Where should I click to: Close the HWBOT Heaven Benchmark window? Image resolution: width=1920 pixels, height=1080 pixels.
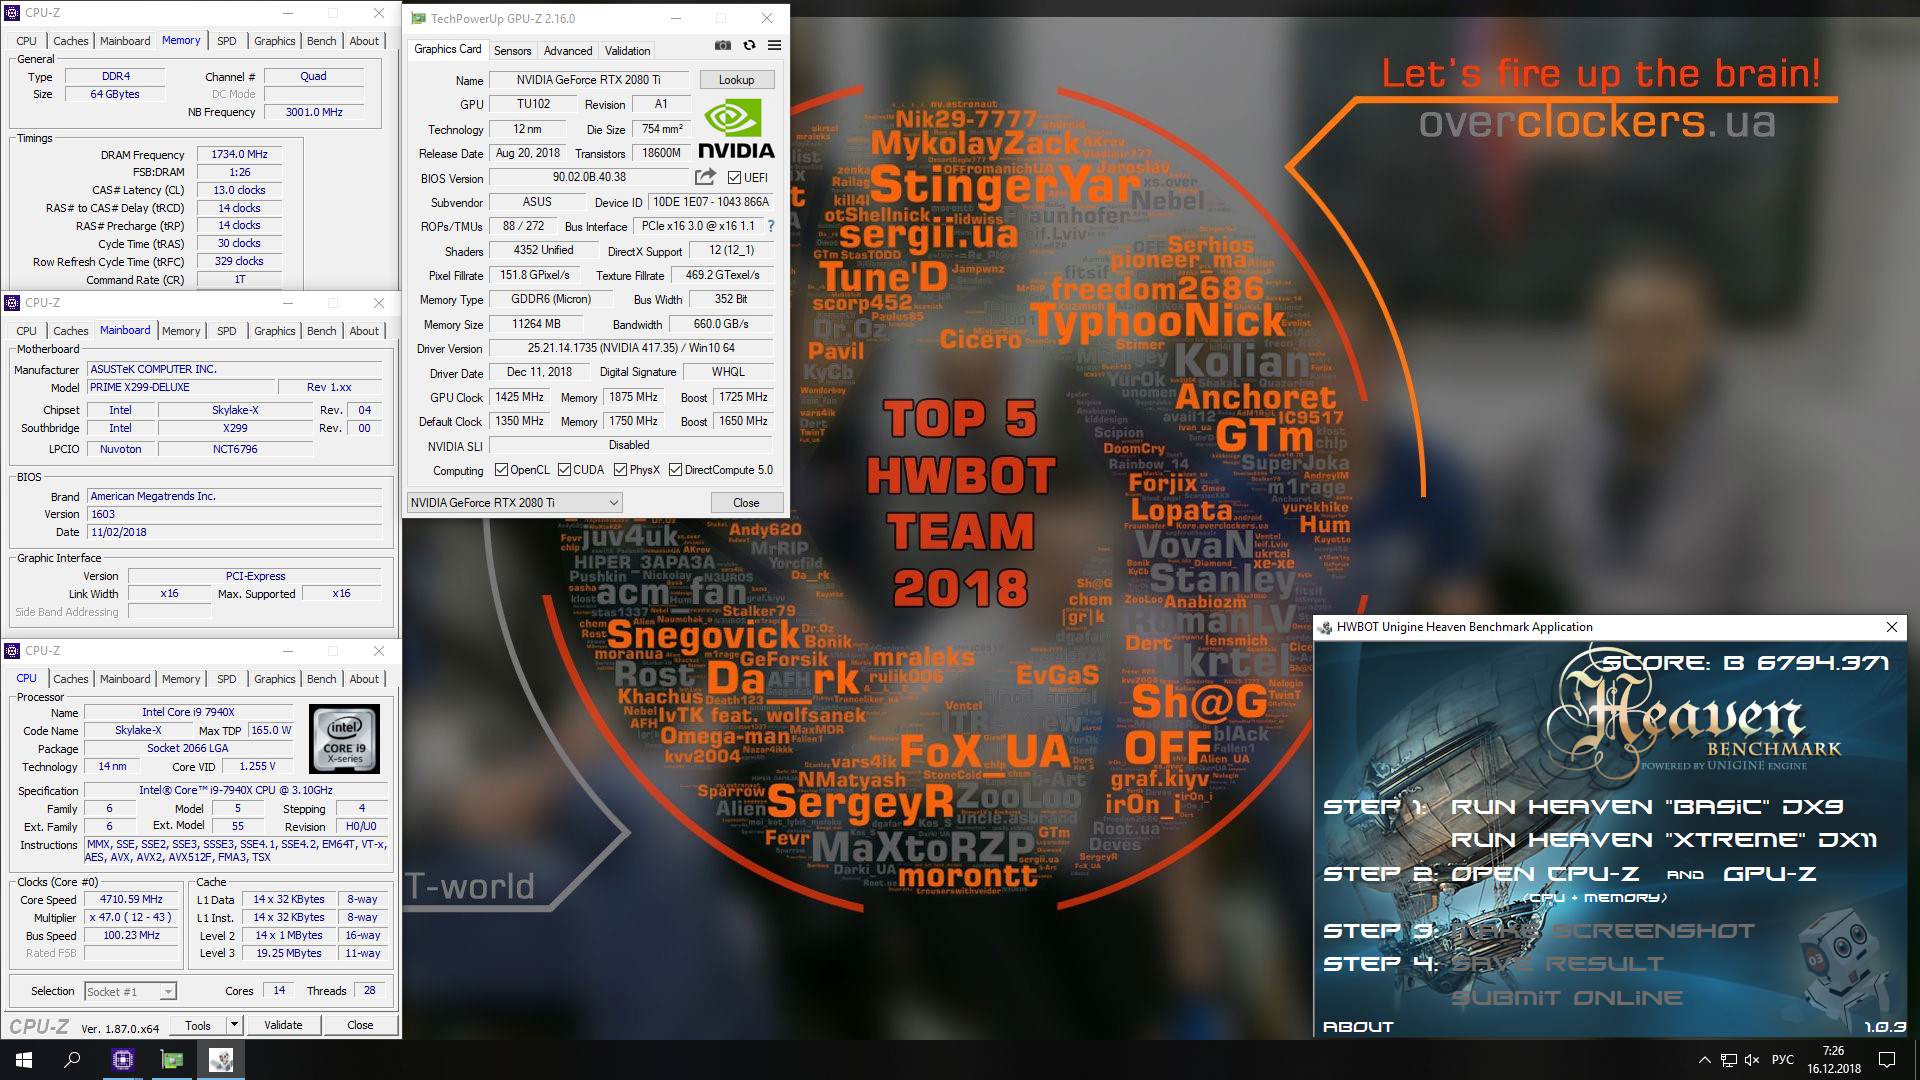coord(1891,627)
